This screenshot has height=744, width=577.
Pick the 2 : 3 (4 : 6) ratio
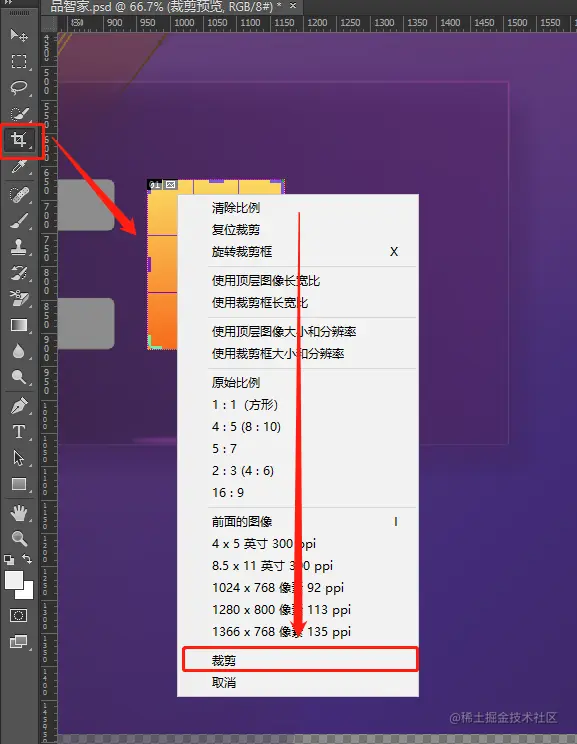tap(298, 471)
